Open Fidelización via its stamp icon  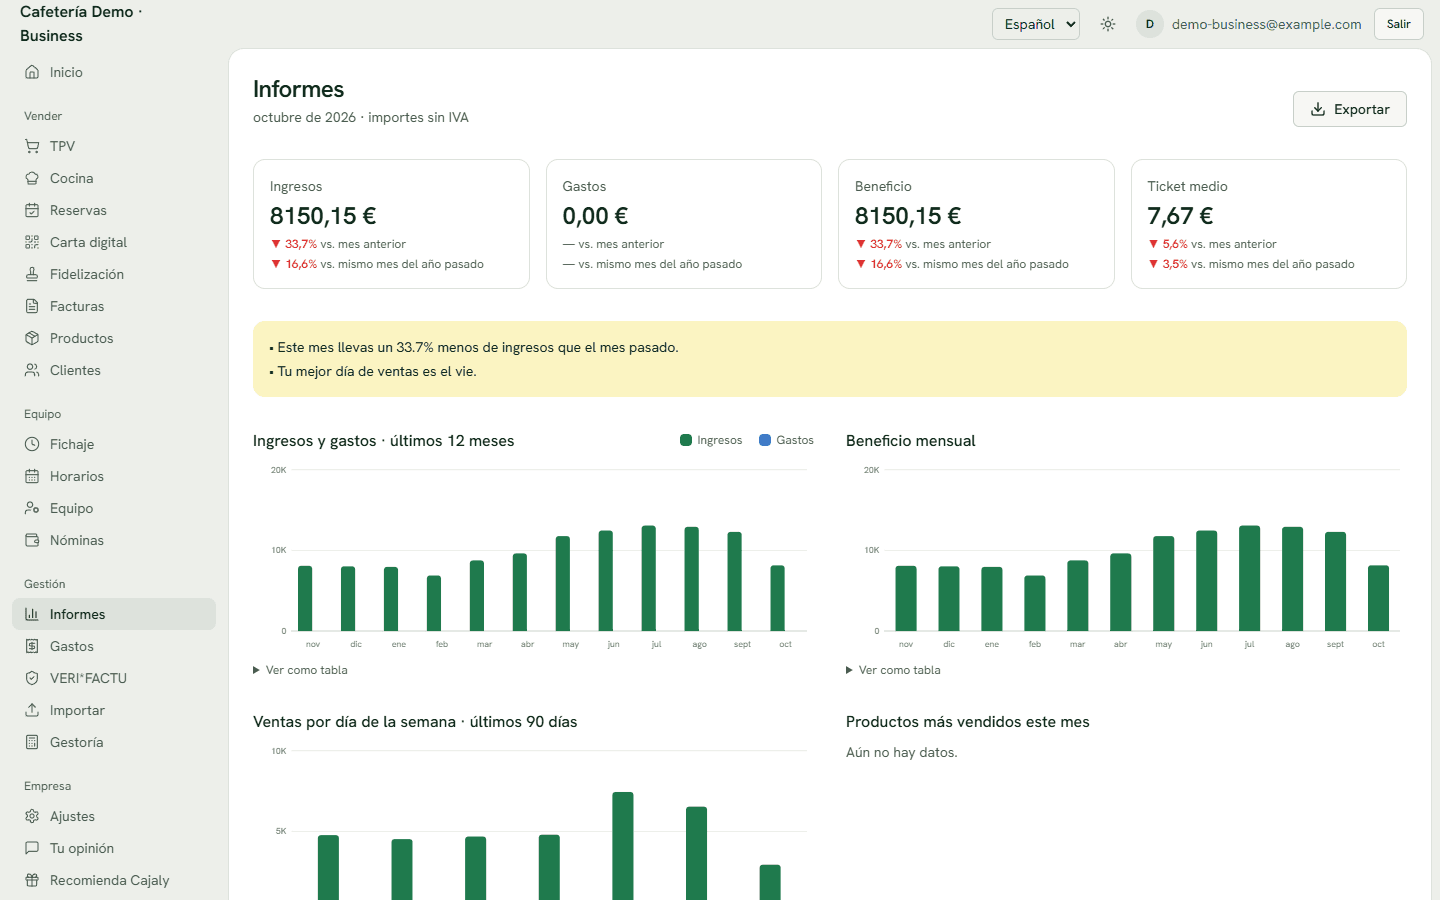(x=32, y=274)
